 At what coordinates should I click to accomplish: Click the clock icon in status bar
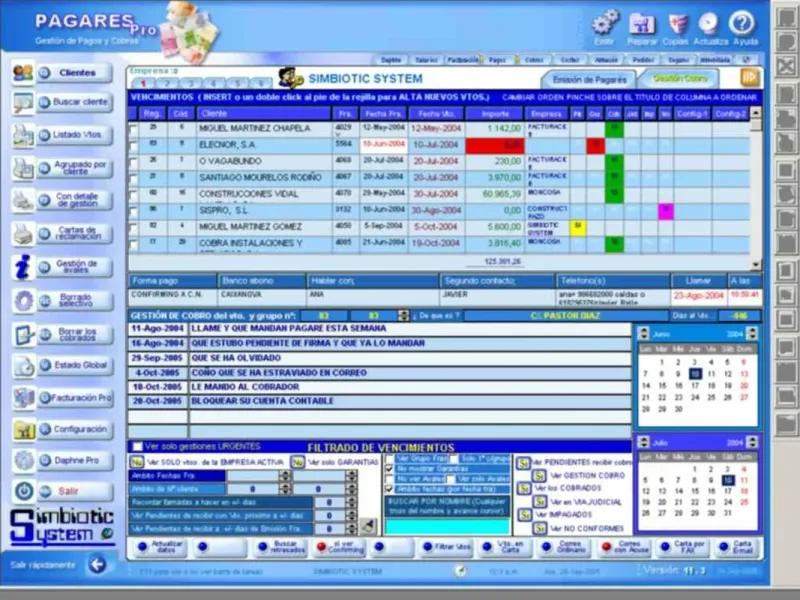click(460, 570)
